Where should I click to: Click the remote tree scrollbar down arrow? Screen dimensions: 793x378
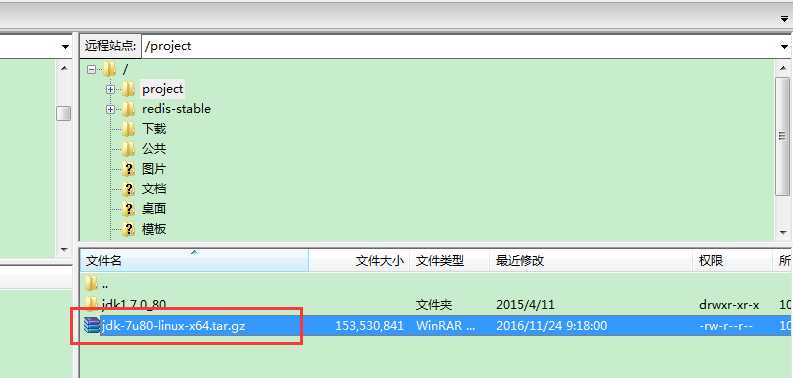[x=782, y=233]
